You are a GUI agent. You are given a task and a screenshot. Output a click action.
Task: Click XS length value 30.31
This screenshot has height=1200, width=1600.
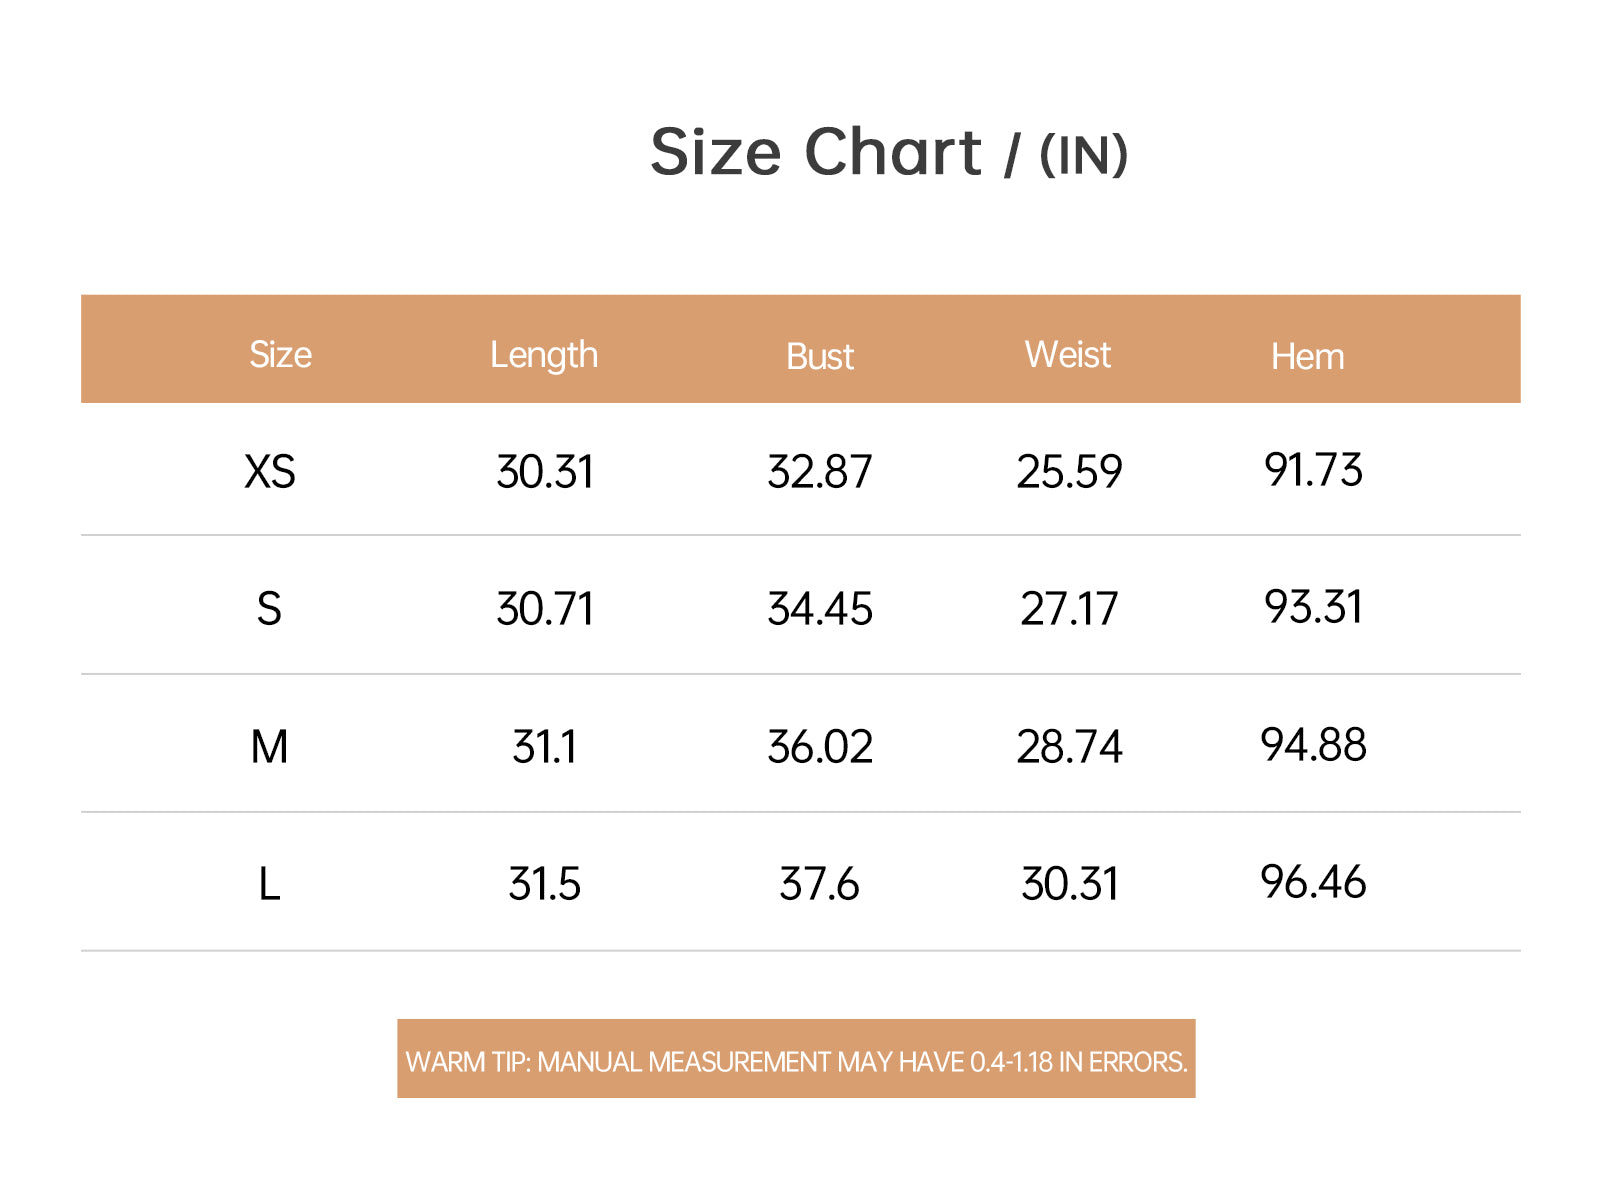point(545,472)
